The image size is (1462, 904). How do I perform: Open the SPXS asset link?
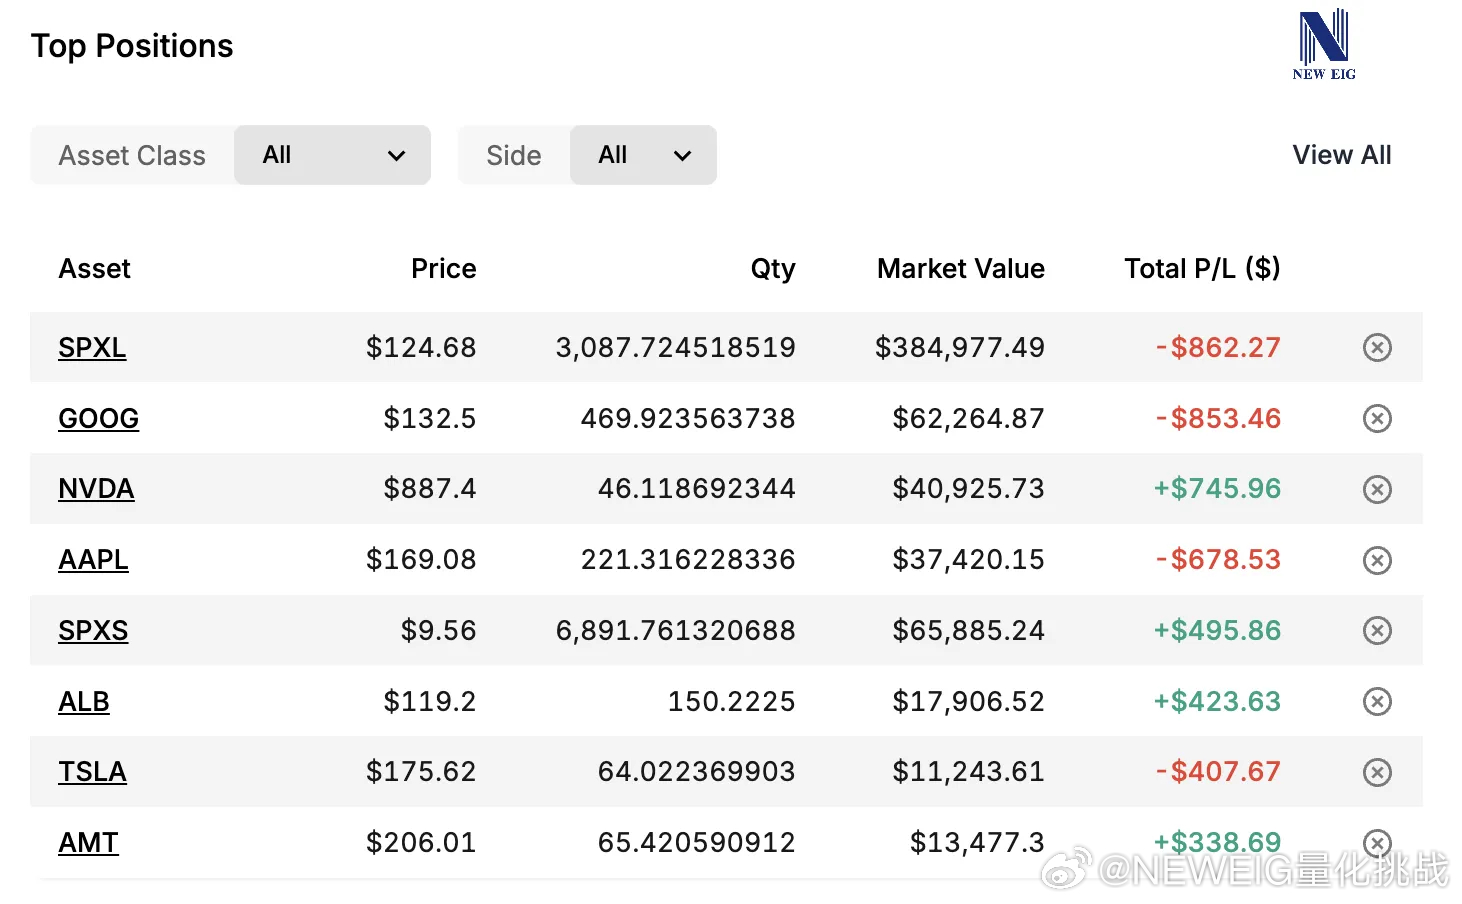93,631
